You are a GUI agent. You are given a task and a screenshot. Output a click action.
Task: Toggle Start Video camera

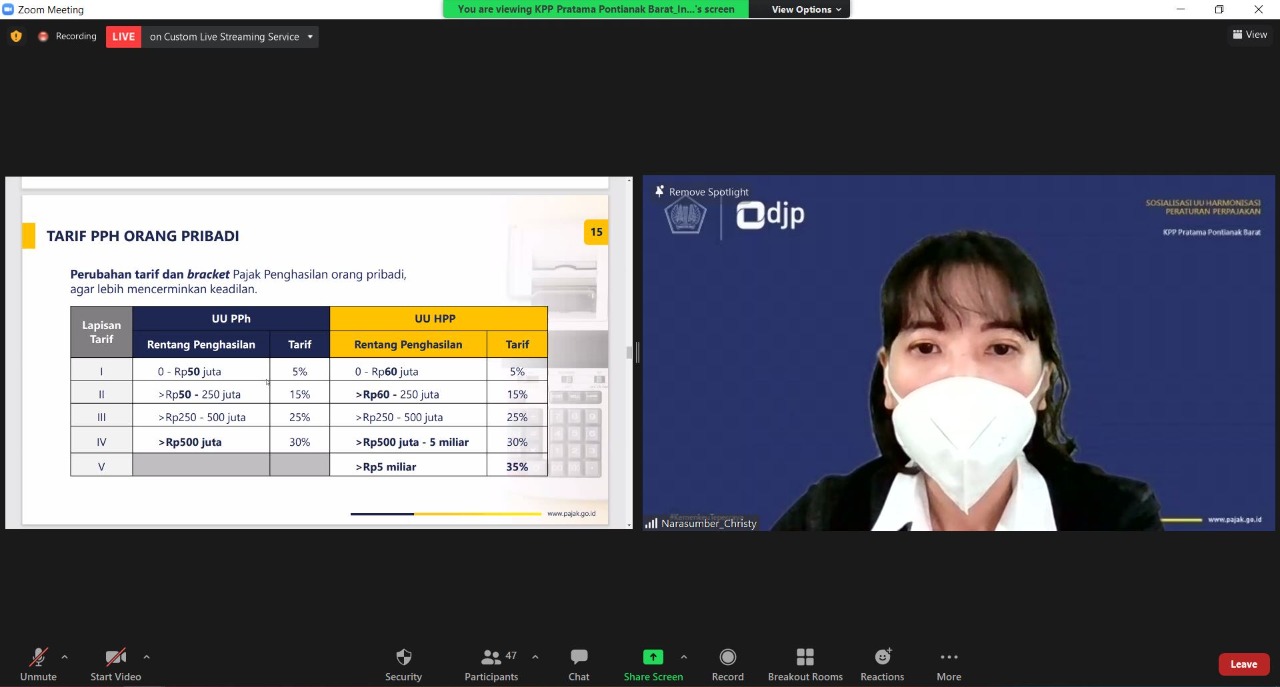pos(115,658)
